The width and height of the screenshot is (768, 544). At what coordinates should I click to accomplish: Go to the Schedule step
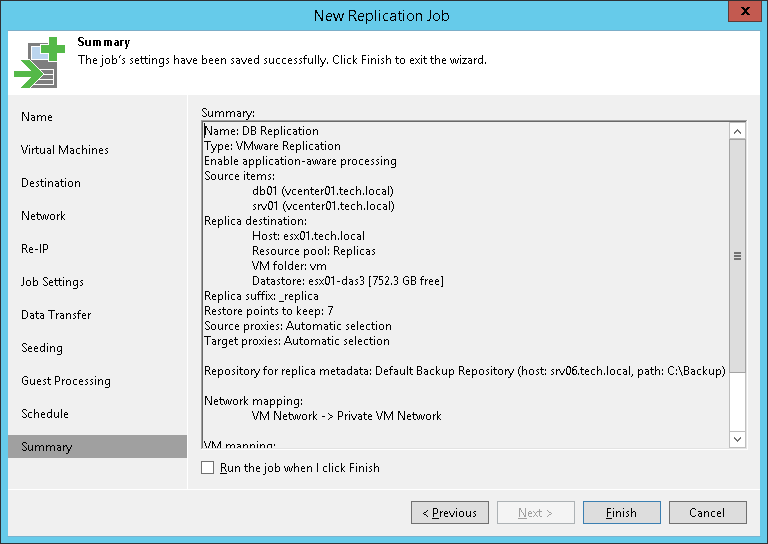pyautogui.click(x=45, y=414)
